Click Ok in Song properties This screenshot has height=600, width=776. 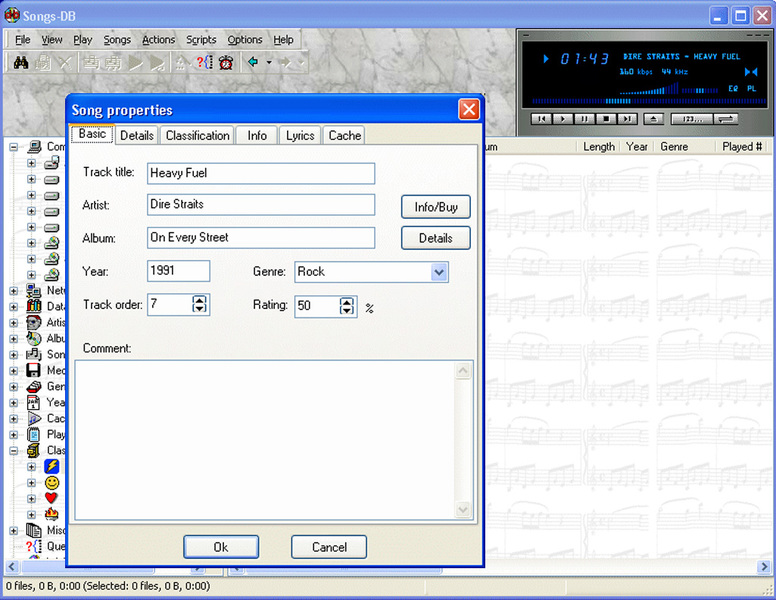coord(221,547)
